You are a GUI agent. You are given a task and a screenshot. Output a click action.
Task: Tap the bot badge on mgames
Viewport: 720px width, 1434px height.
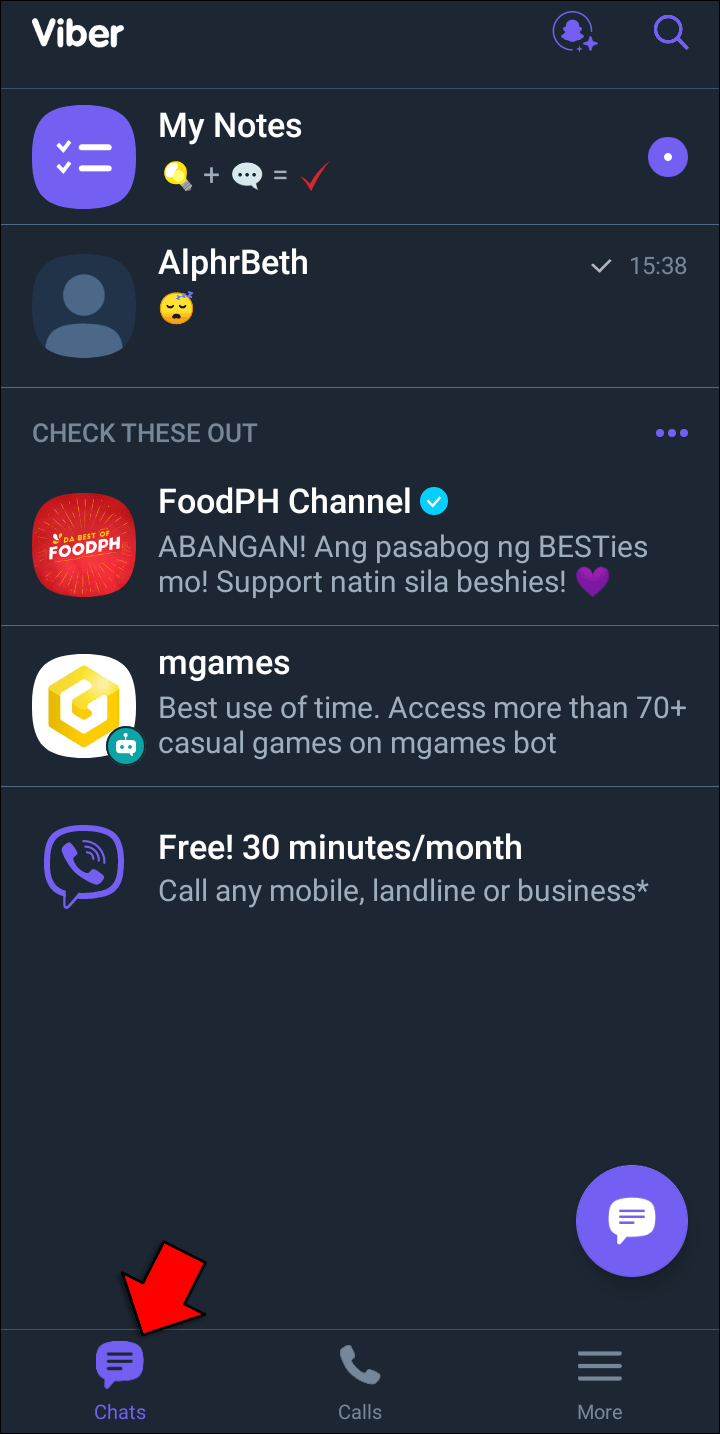pyautogui.click(x=126, y=745)
